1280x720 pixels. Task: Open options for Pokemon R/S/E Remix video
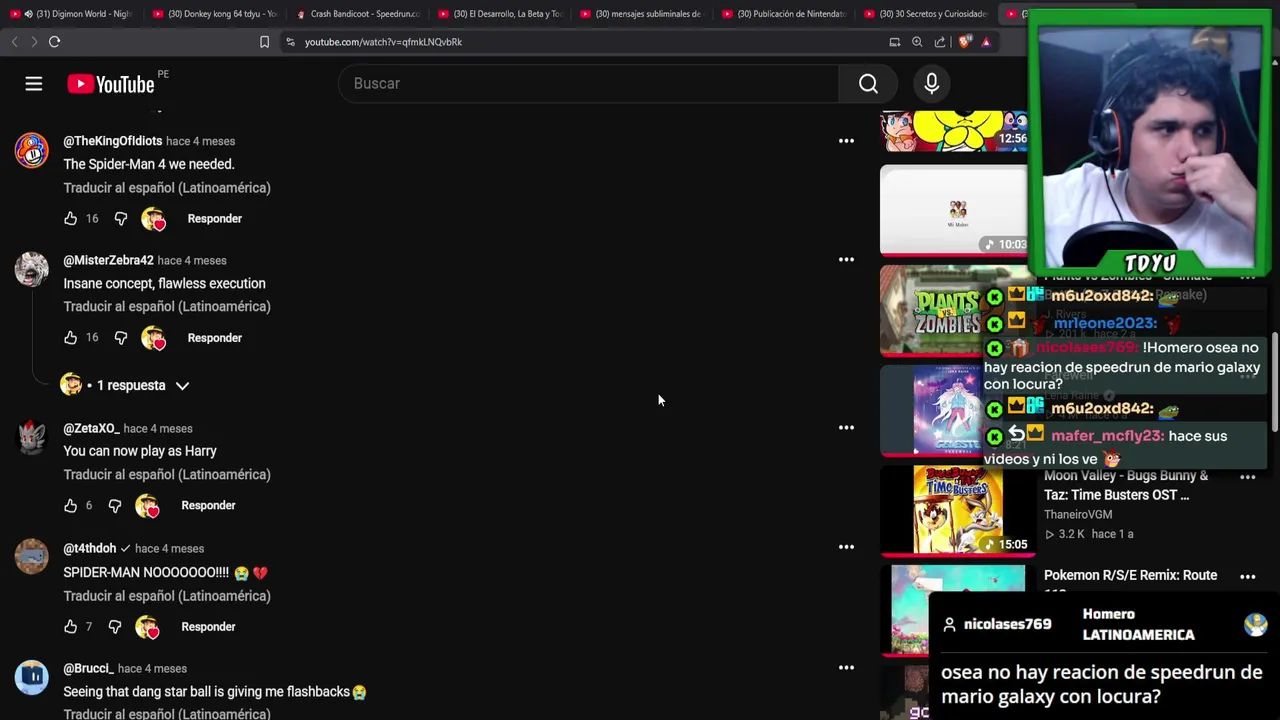1248,577
